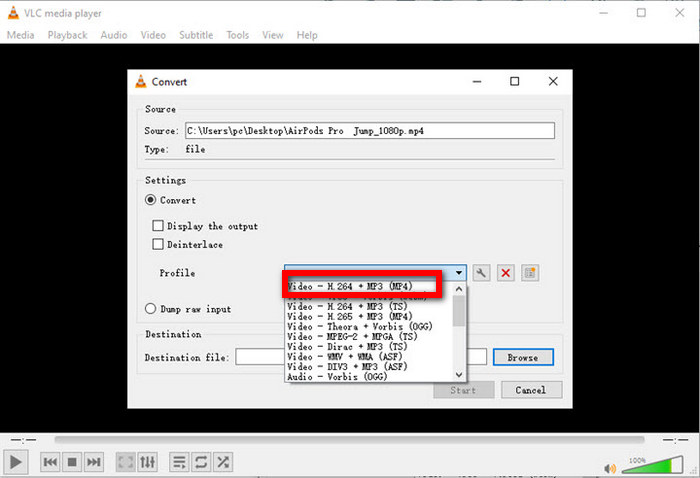
Task: Click the Stop playback button
Action: click(x=72, y=462)
